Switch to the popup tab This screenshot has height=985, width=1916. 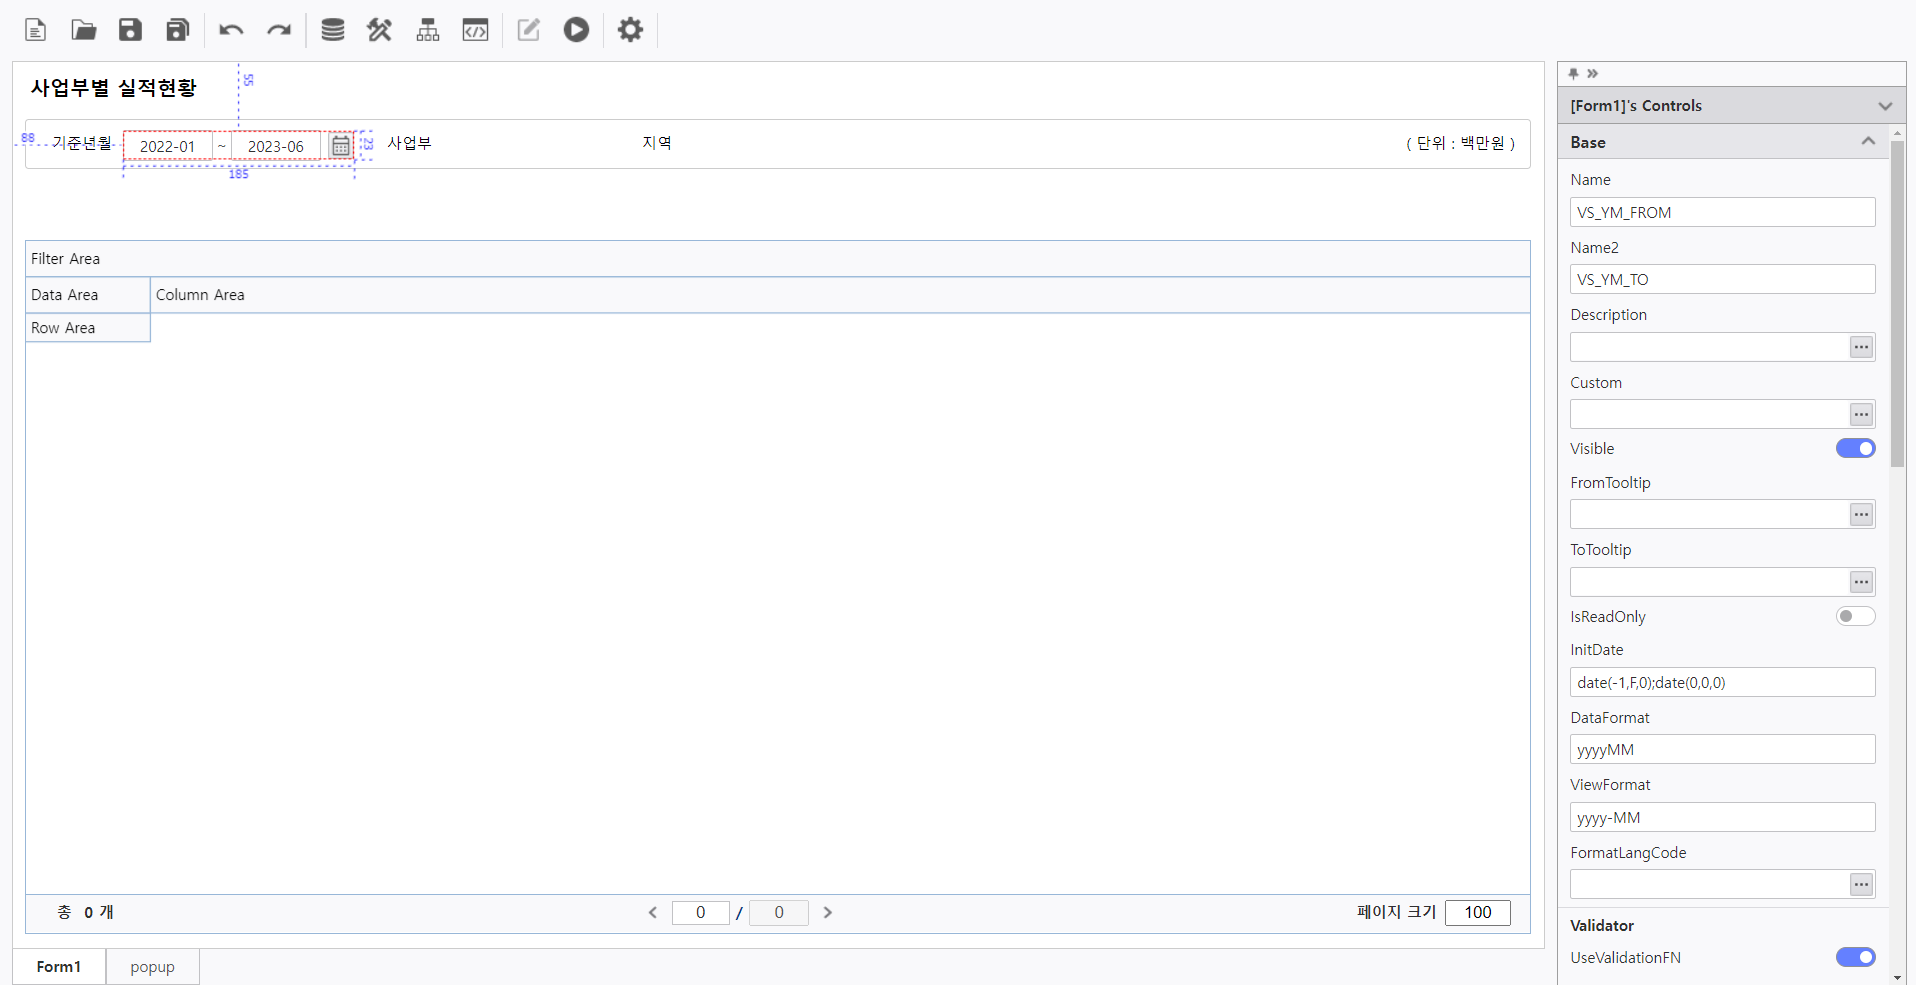(152, 967)
